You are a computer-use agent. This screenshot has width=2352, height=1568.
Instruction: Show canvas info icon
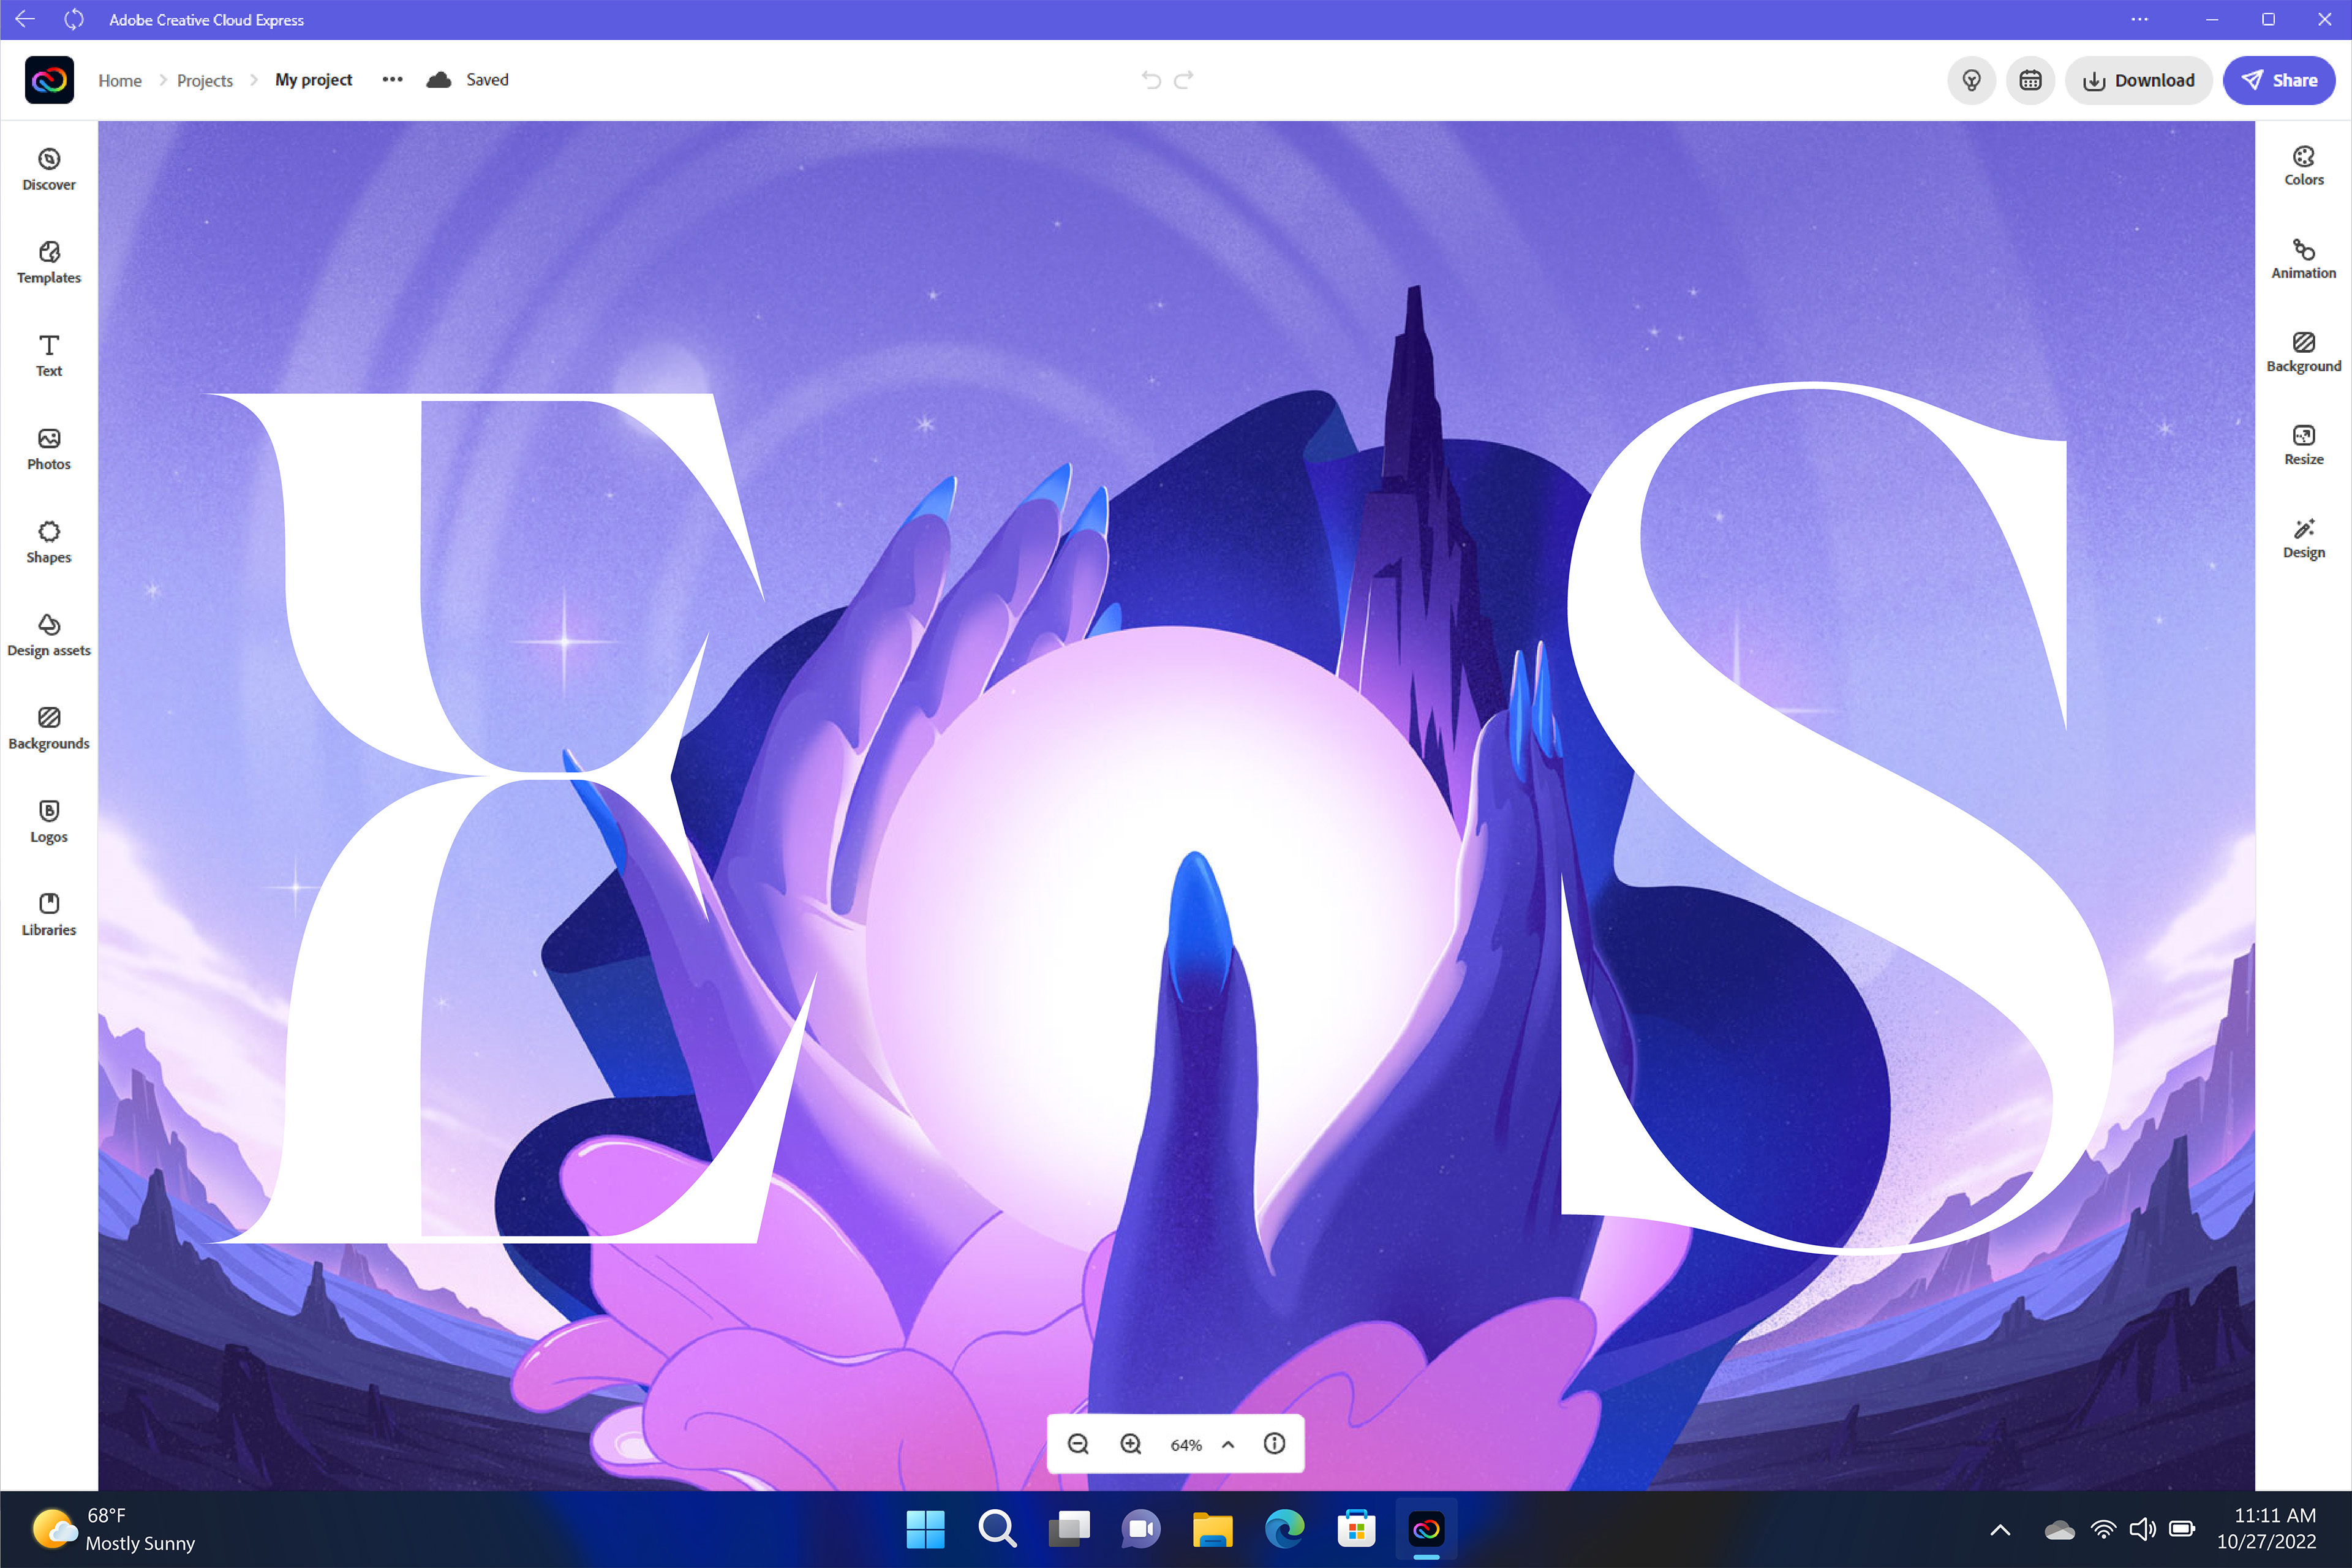click(1274, 1444)
